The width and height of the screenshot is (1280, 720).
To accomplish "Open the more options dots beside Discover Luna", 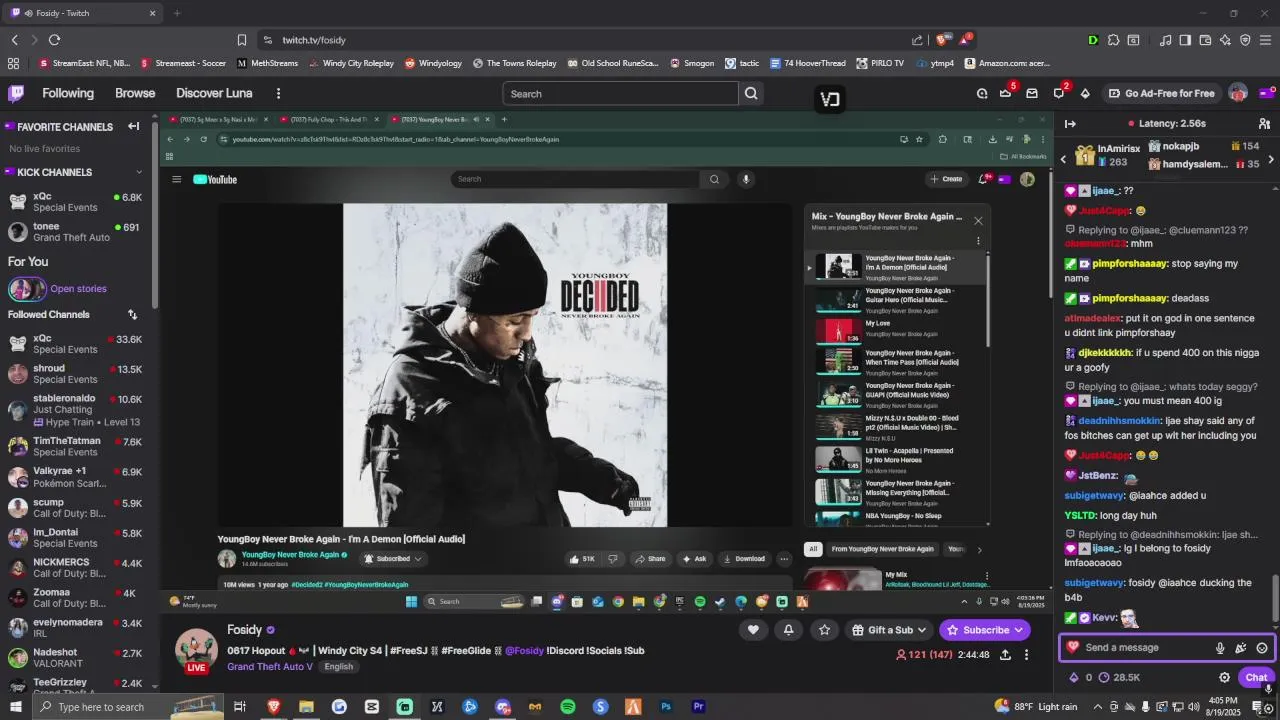I will [278, 93].
